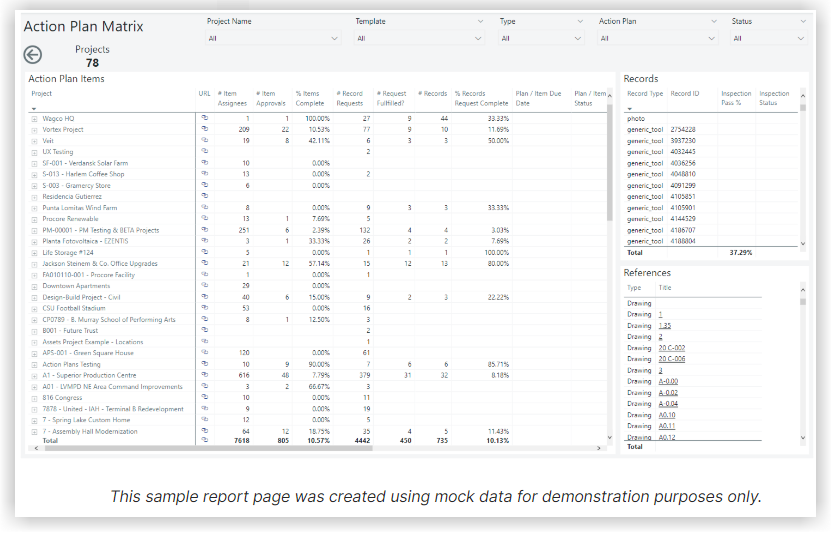The height and width of the screenshot is (533, 832).
Task: Select the photo record type row
Action: click(712, 118)
